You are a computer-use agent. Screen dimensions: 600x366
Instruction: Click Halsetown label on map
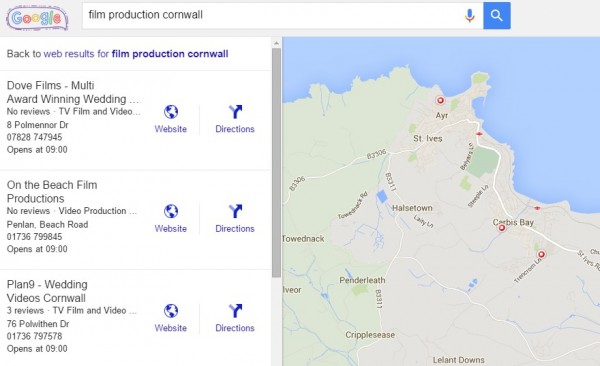[412, 208]
